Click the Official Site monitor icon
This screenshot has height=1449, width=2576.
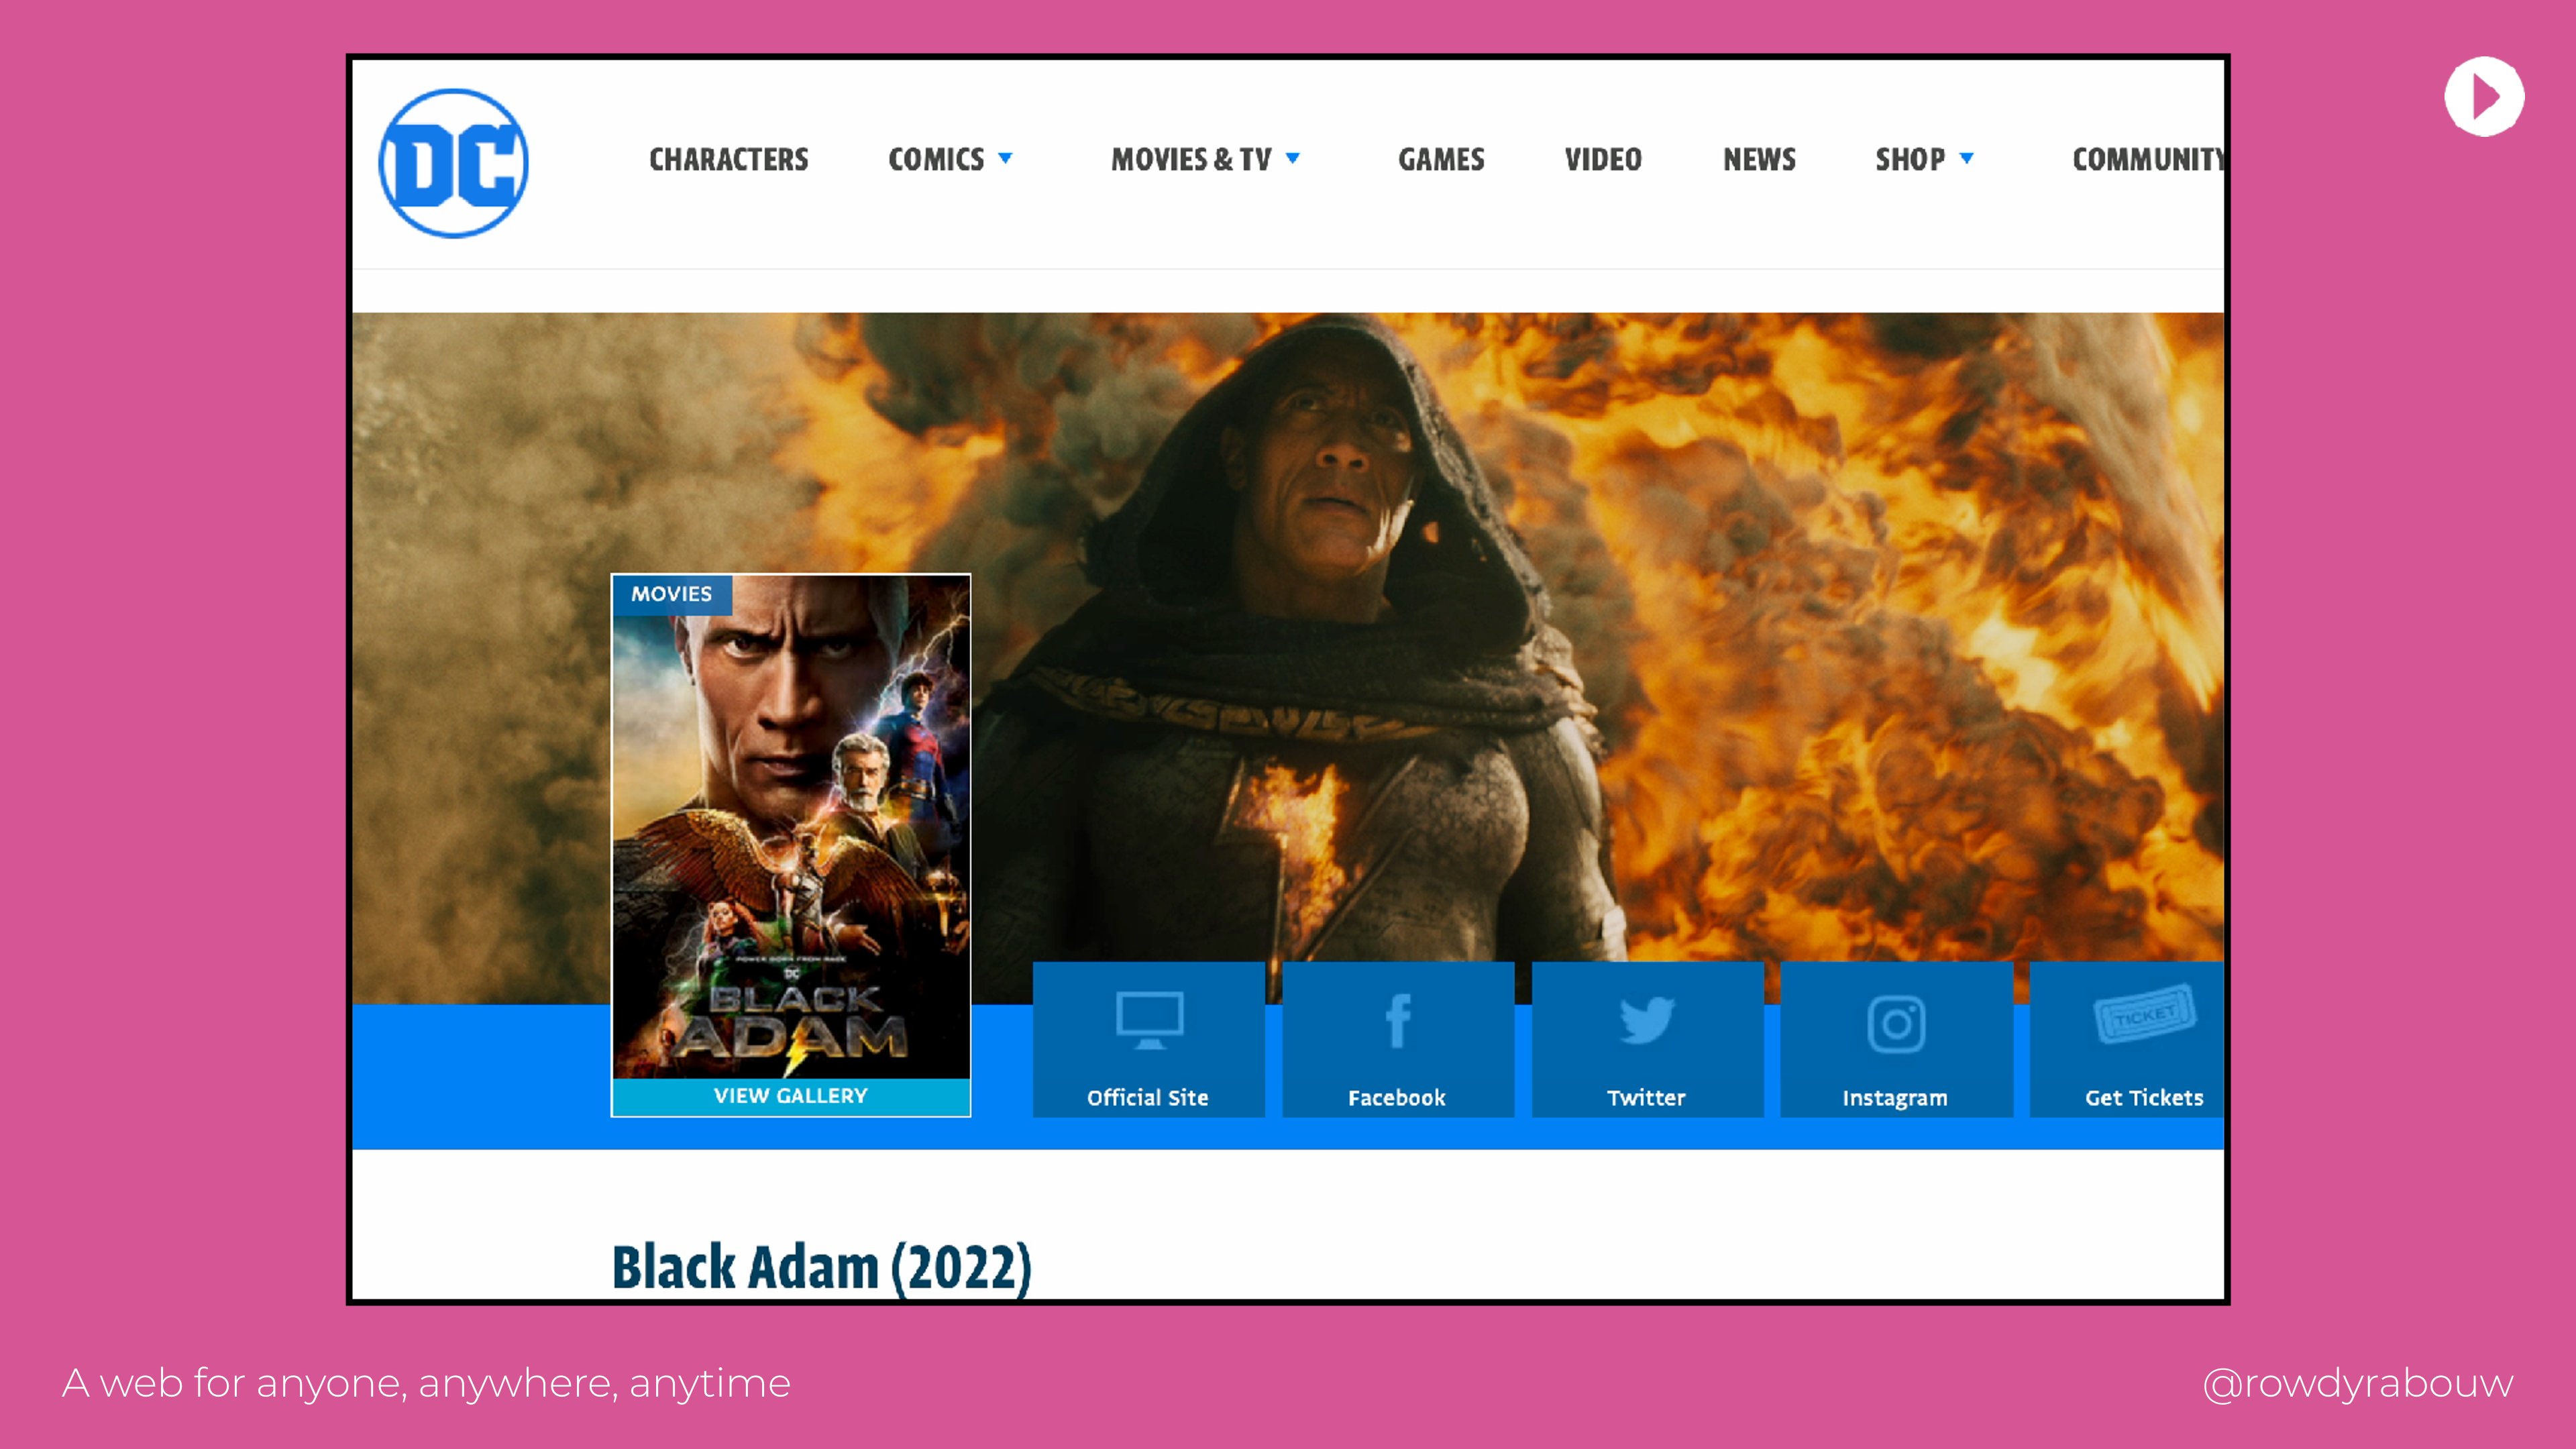(x=1149, y=1020)
